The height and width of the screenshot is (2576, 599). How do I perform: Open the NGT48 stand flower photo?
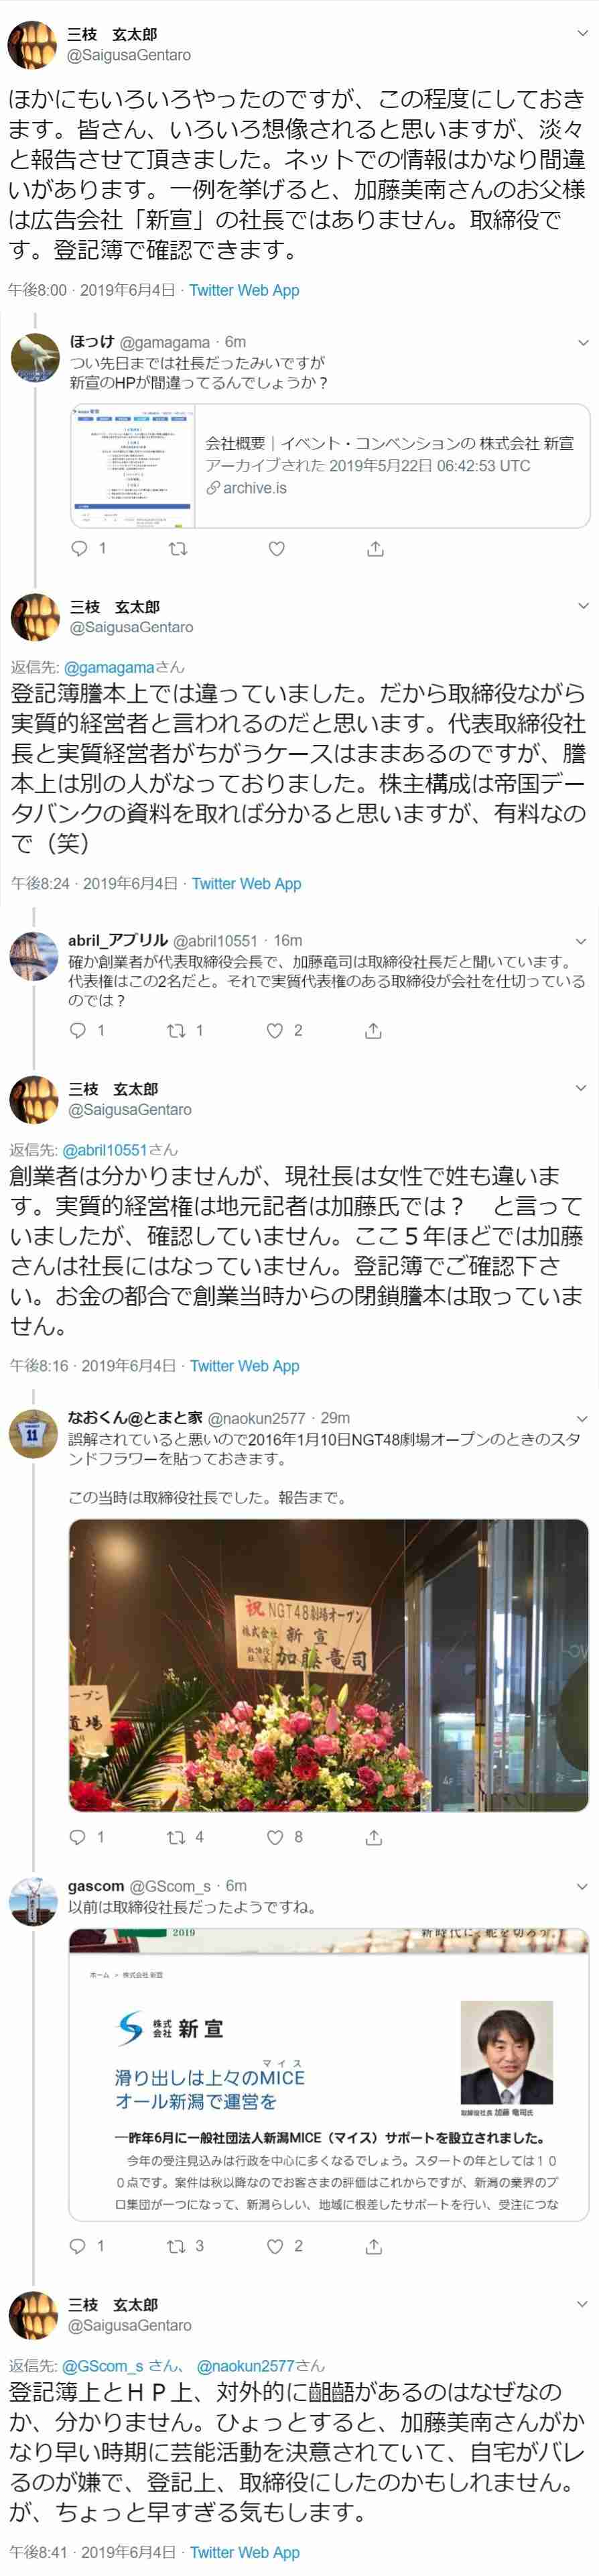(x=328, y=1665)
